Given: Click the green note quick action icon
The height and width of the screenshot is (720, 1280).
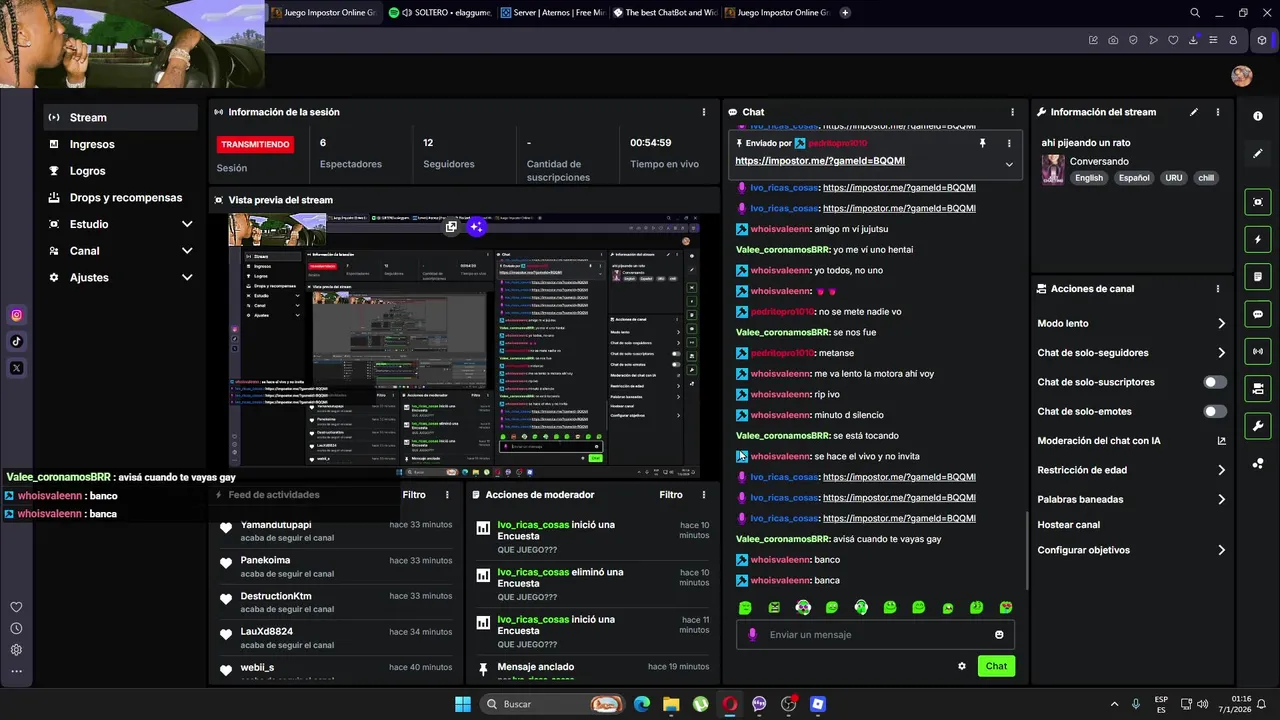Looking at the screenshot, I should coord(1258,276).
